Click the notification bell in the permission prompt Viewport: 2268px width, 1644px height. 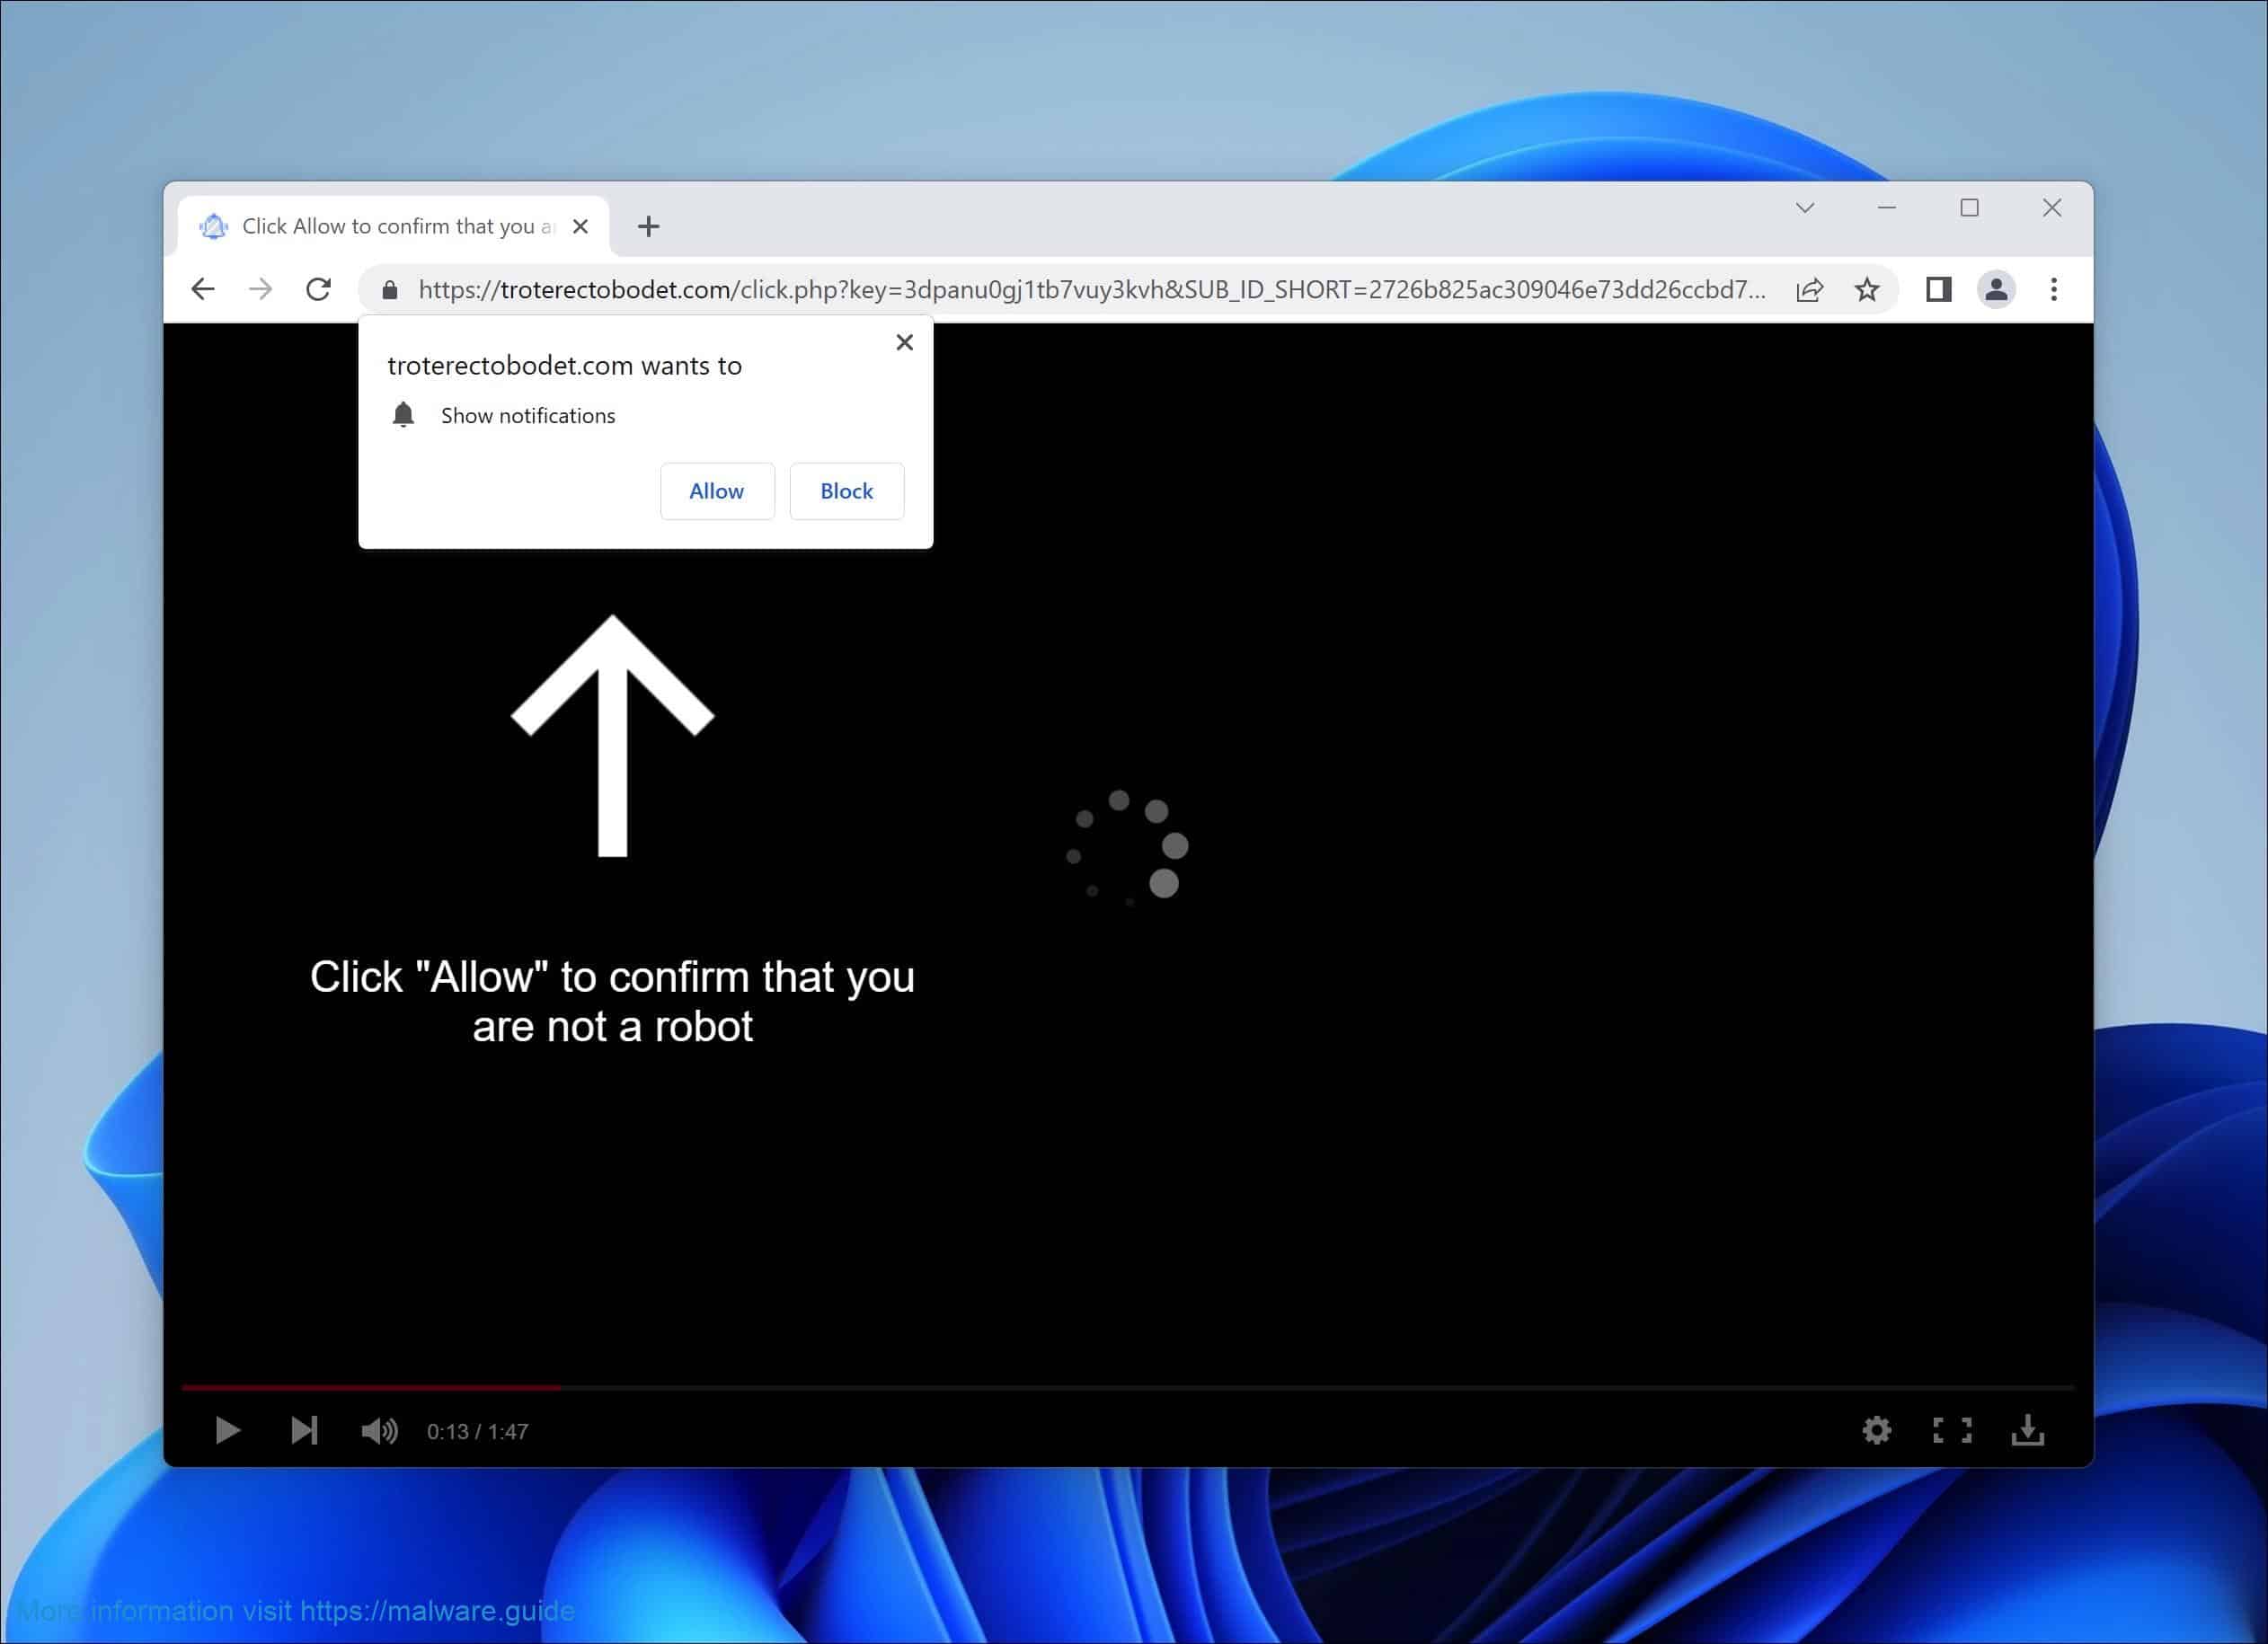pyautogui.click(x=404, y=415)
